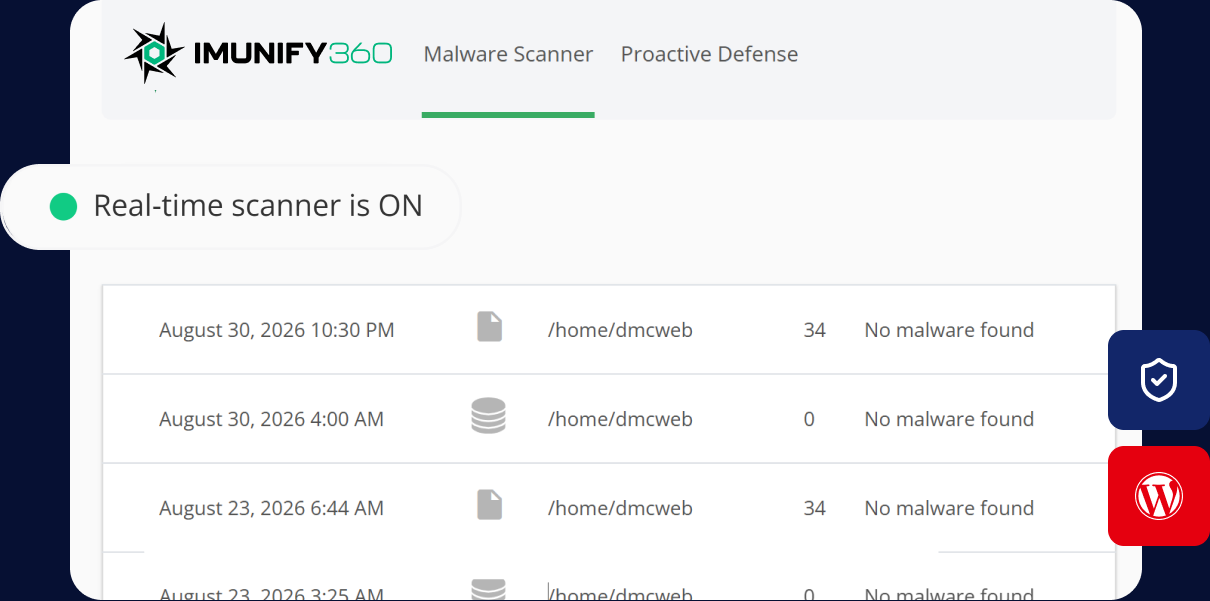Click the Imunify360 logo
1210x601 pixels.
point(258,54)
